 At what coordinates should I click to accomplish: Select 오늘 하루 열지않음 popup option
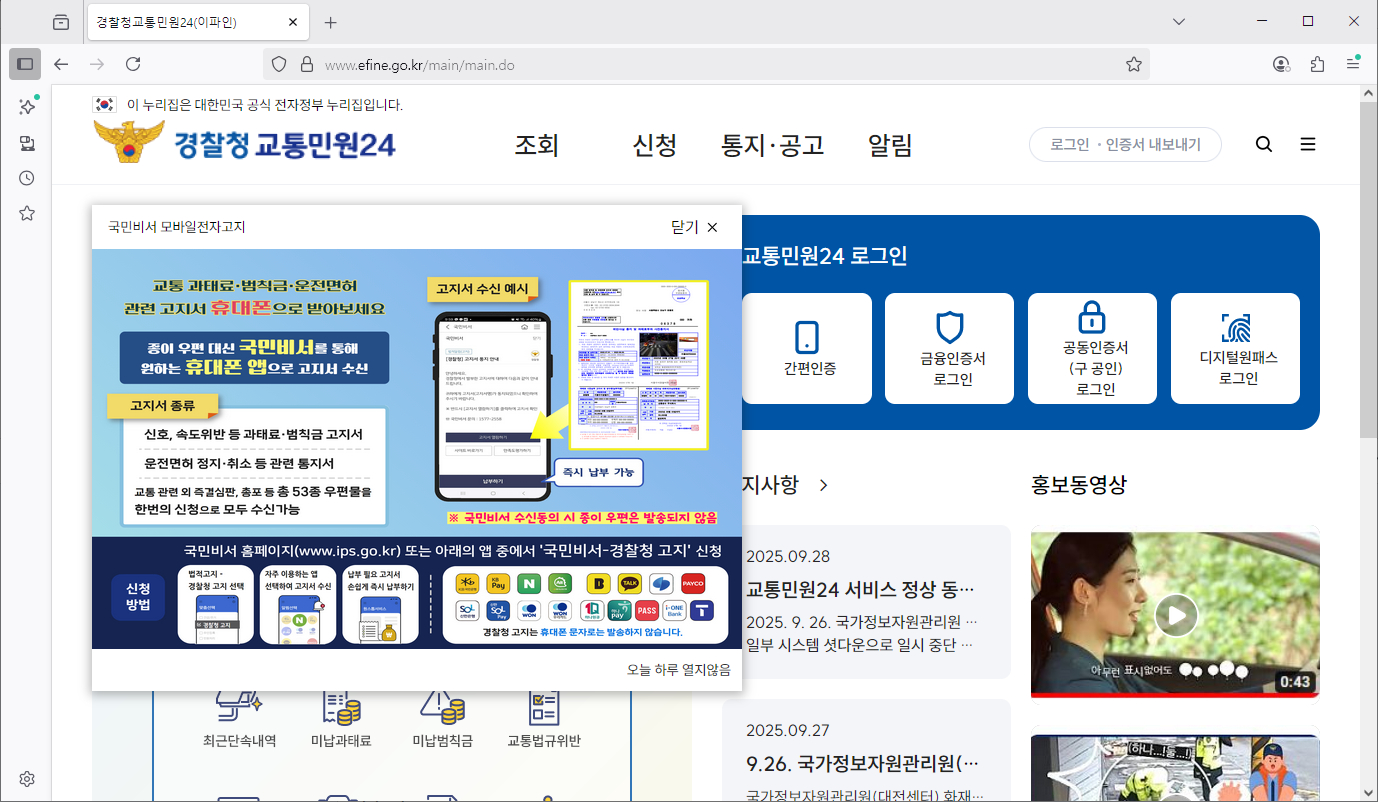click(678, 670)
